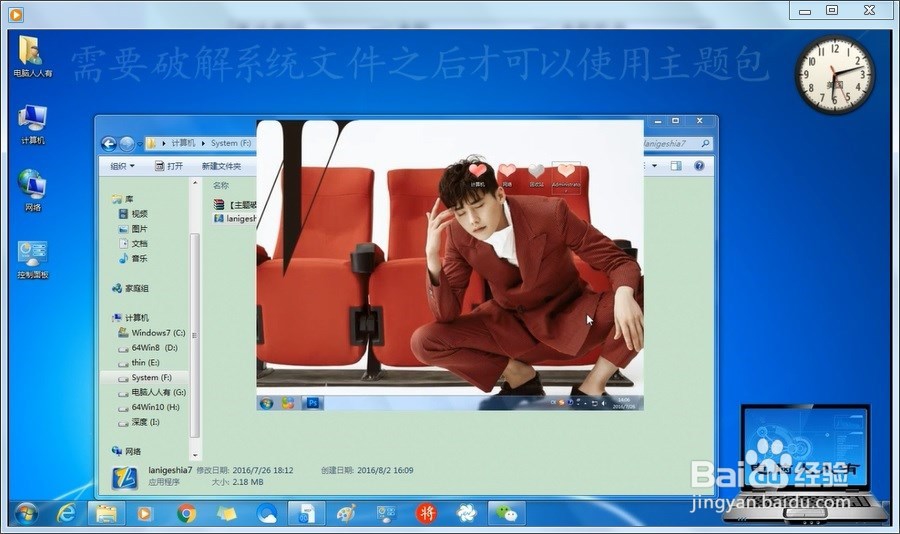Click the magnifier search icon in Explorer
Image resolution: width=900 pixels, height=534 pixels.
(x=705, y=144)
